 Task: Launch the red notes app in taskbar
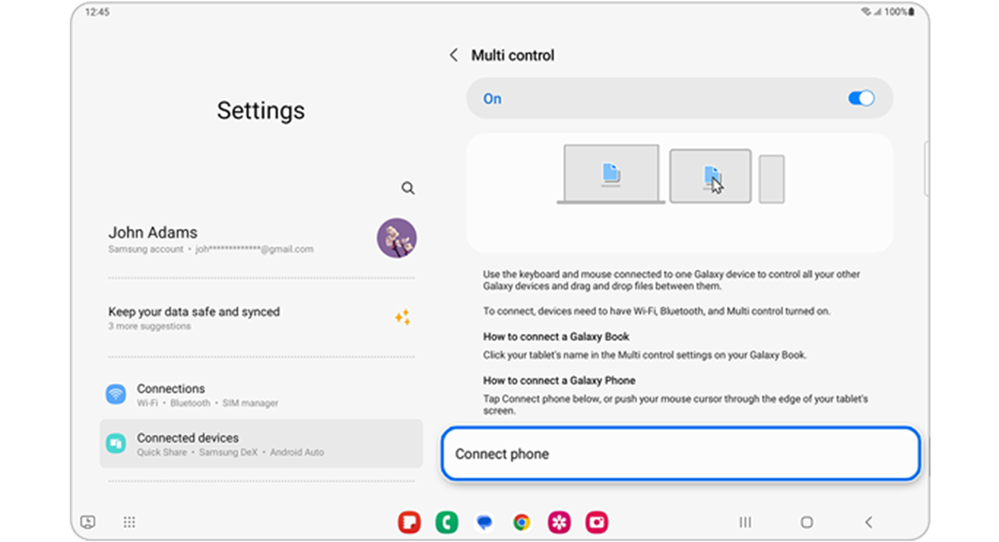coord(409,522)
